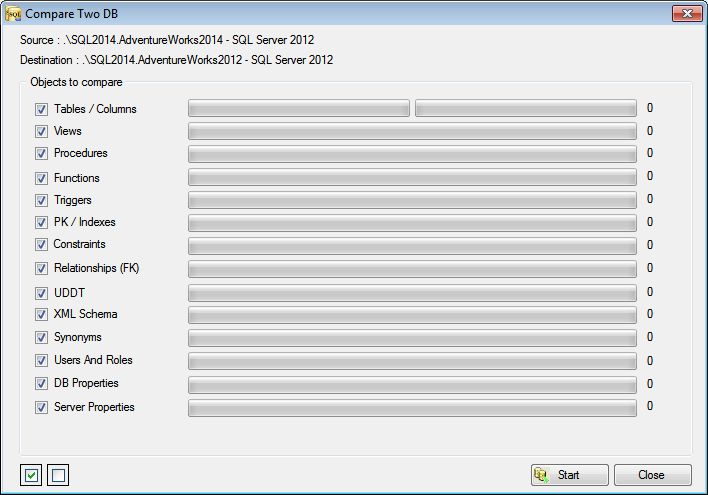Toggle Server Properties checkbox
708x495 pixels.
(41, 407)
